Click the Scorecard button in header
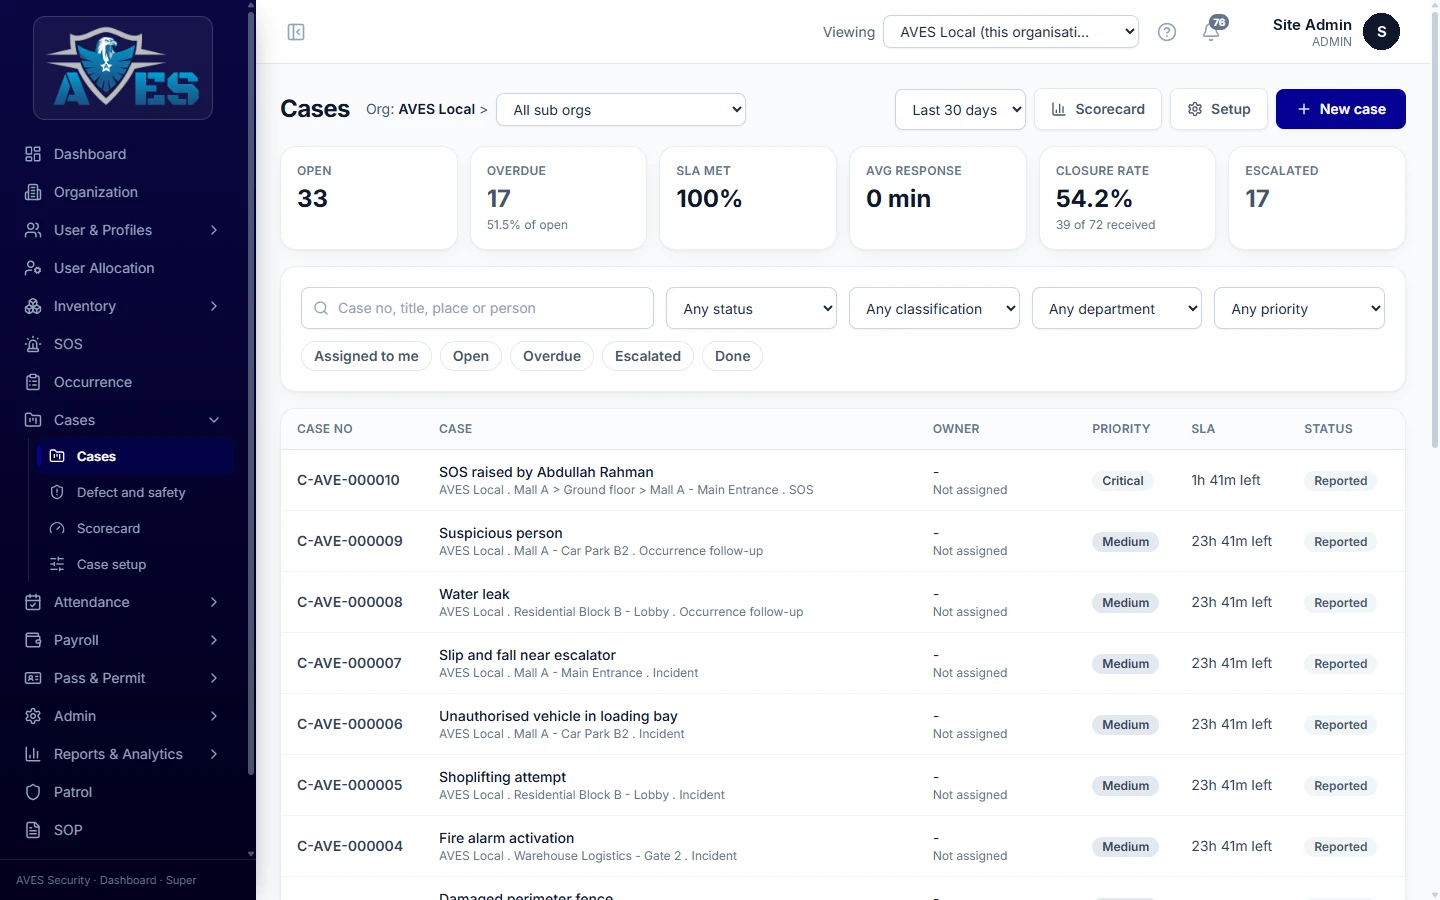1440x900 pixels. tap(1098, 109)
